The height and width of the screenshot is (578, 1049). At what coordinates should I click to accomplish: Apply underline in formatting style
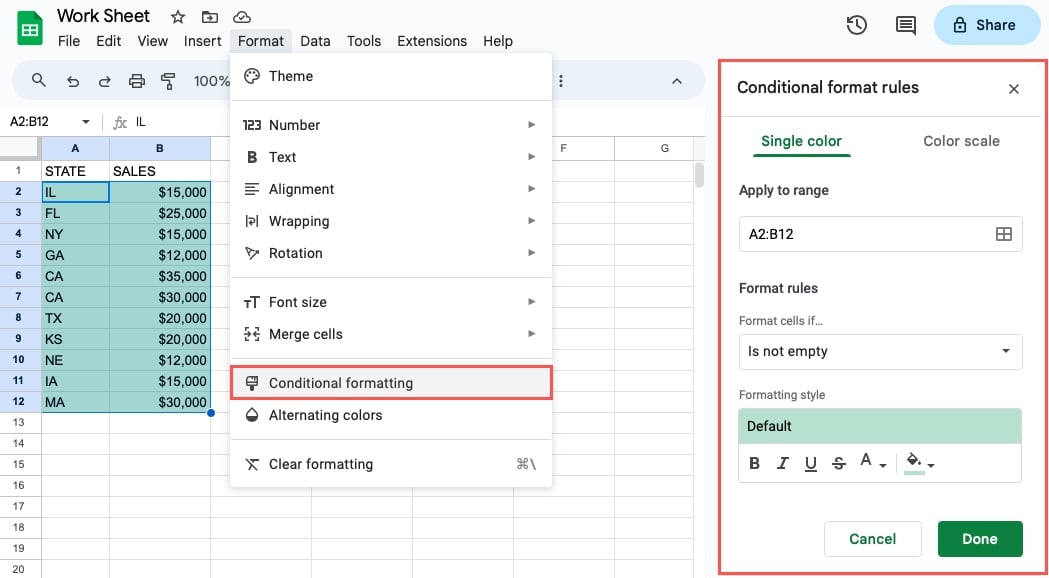coord(811,463)
